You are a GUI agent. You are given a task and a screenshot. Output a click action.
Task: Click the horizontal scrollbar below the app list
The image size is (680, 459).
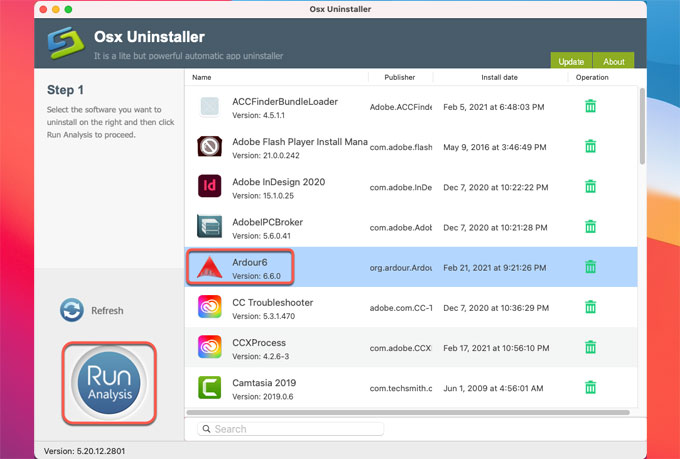point(408,412)
